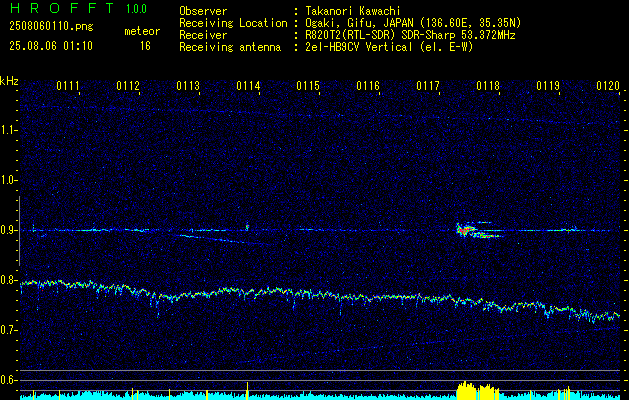The width and height of the screenshot is (629, 400).
Task: Click the meteor count 16
Action: [145, 46]
